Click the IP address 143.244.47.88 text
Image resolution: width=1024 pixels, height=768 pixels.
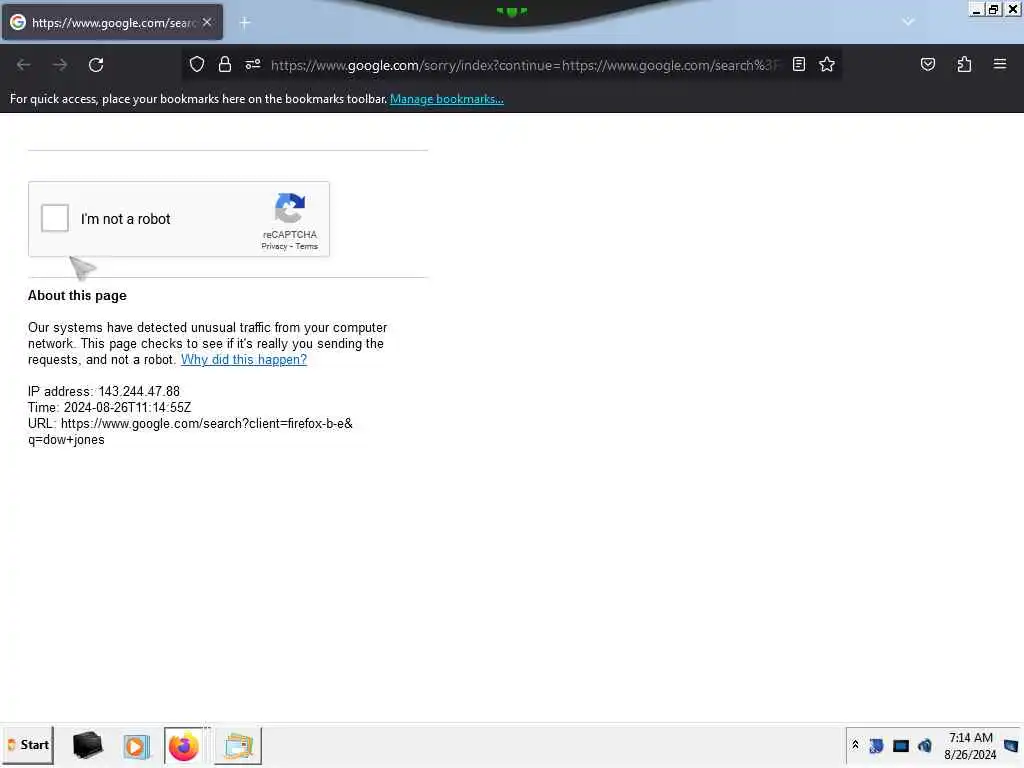tap(104, 392)
